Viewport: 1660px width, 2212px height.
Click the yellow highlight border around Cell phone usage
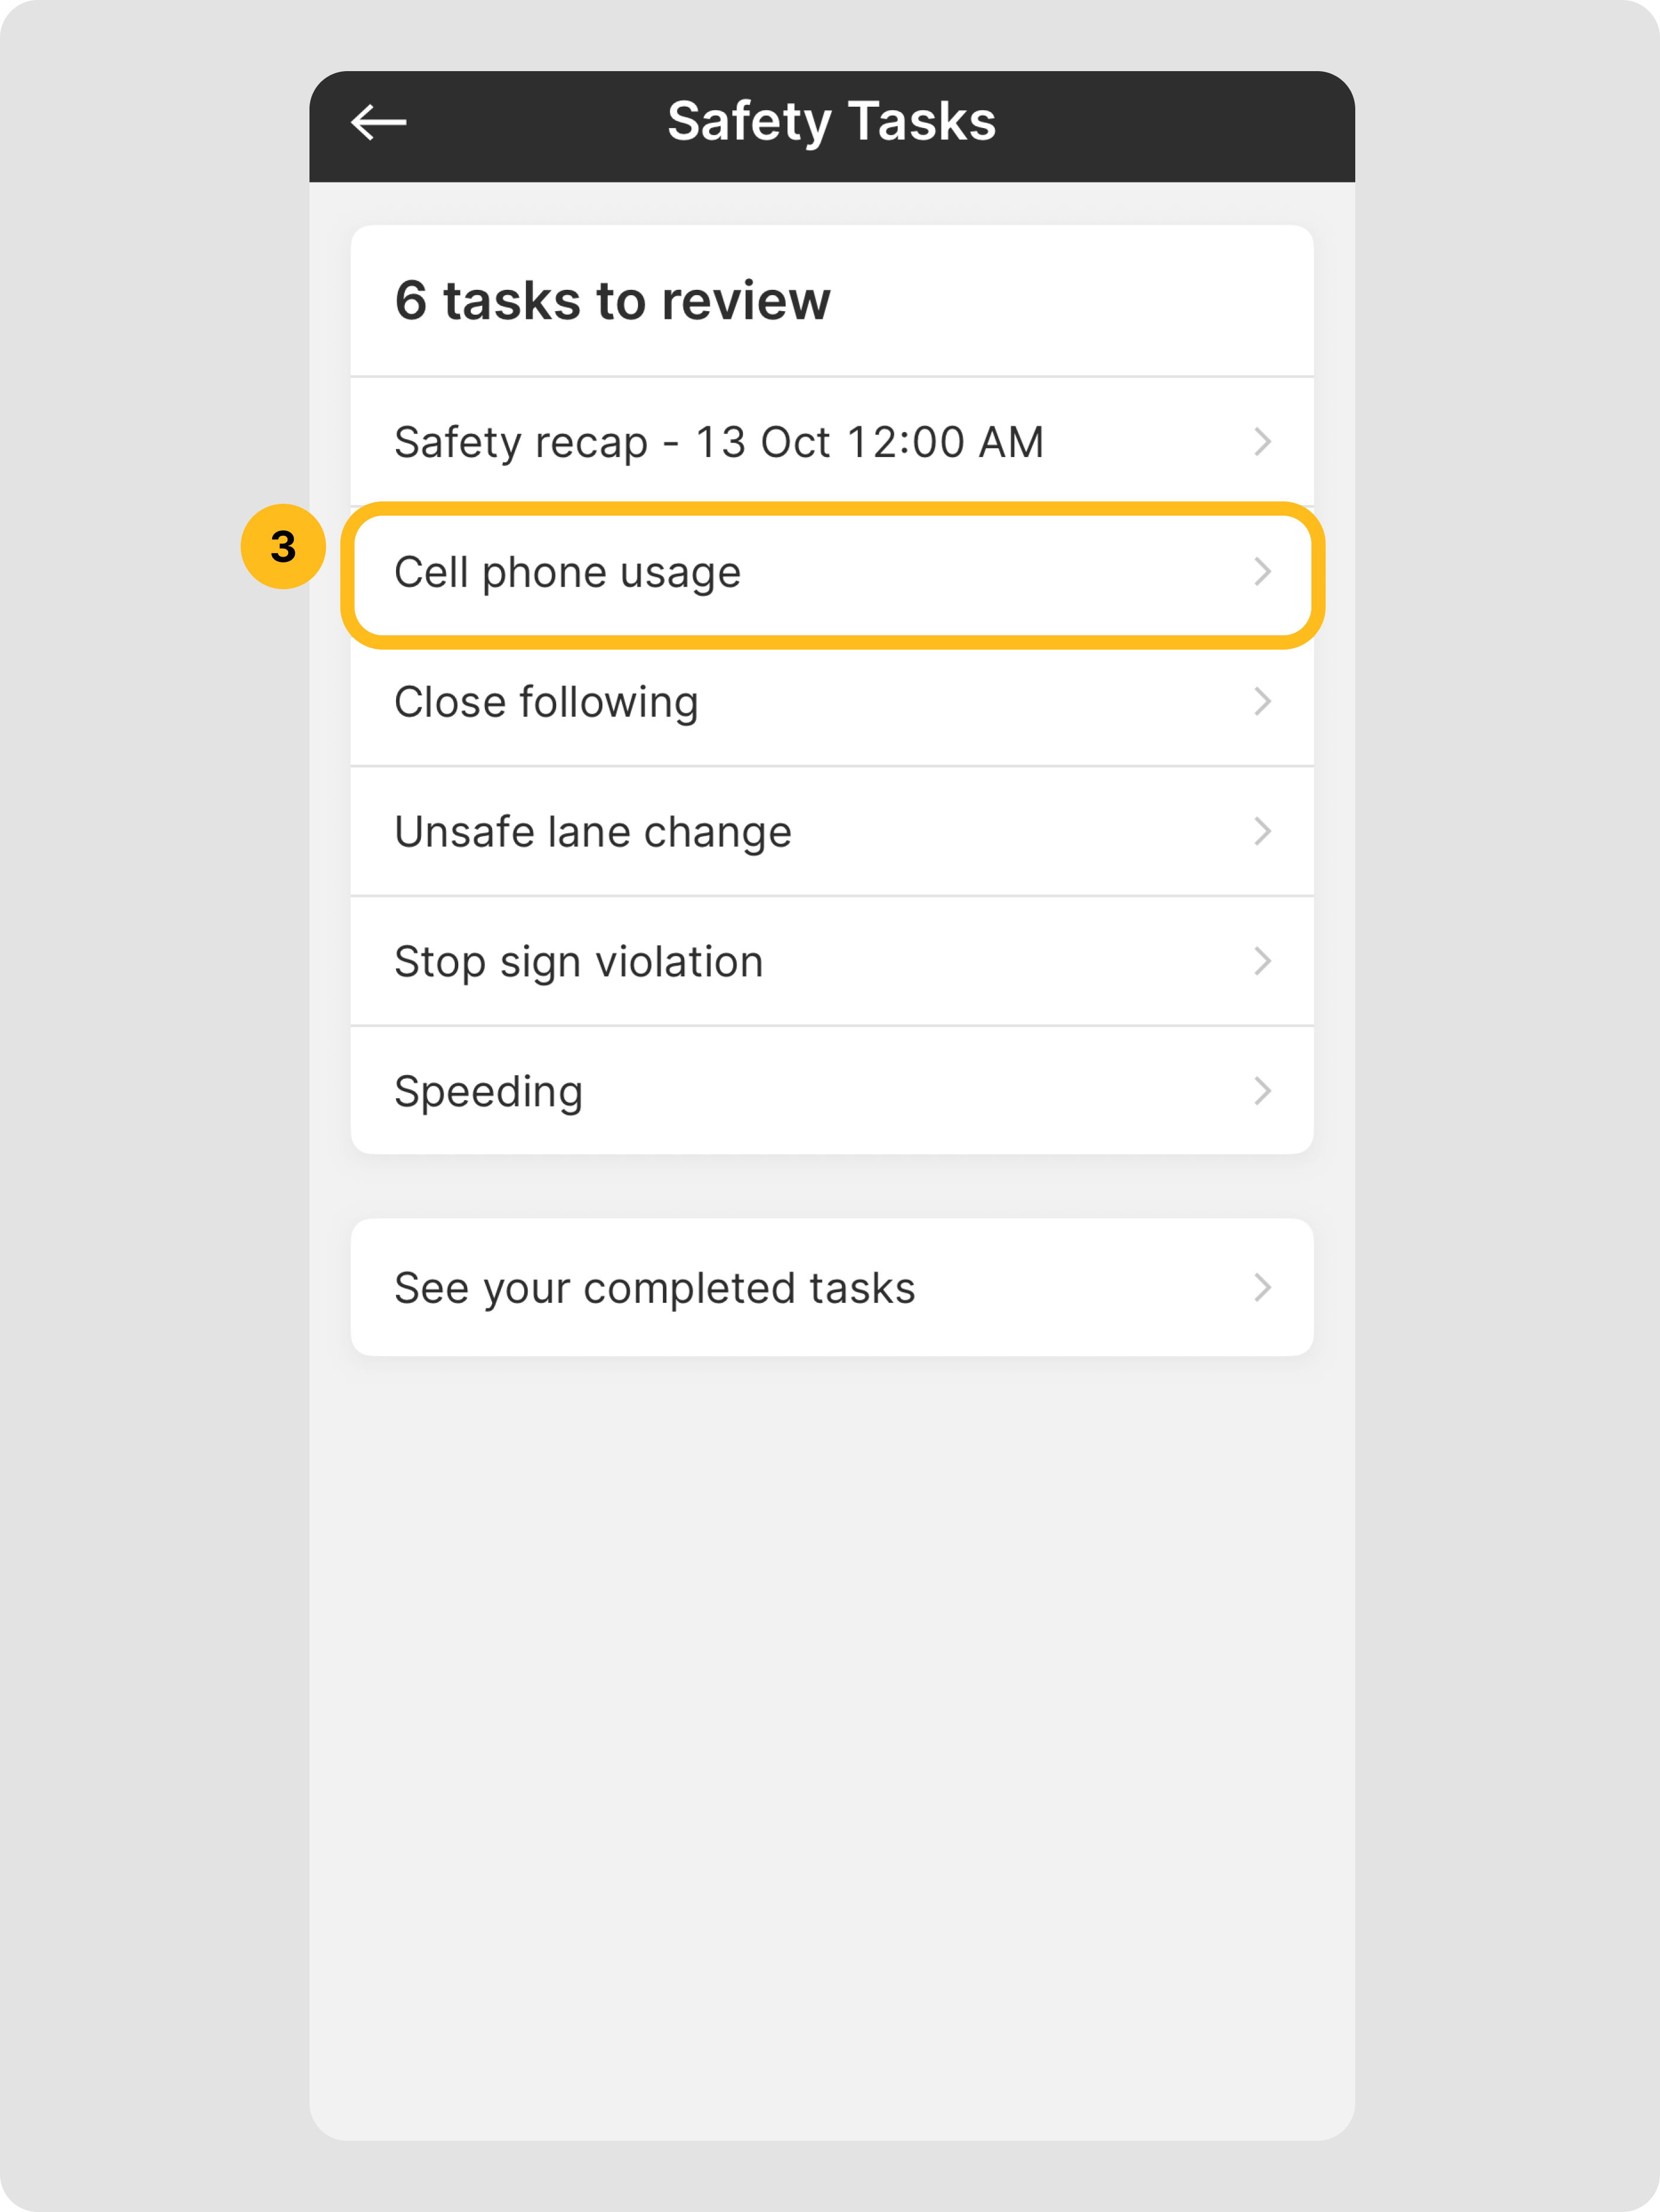tap(832, 510)
